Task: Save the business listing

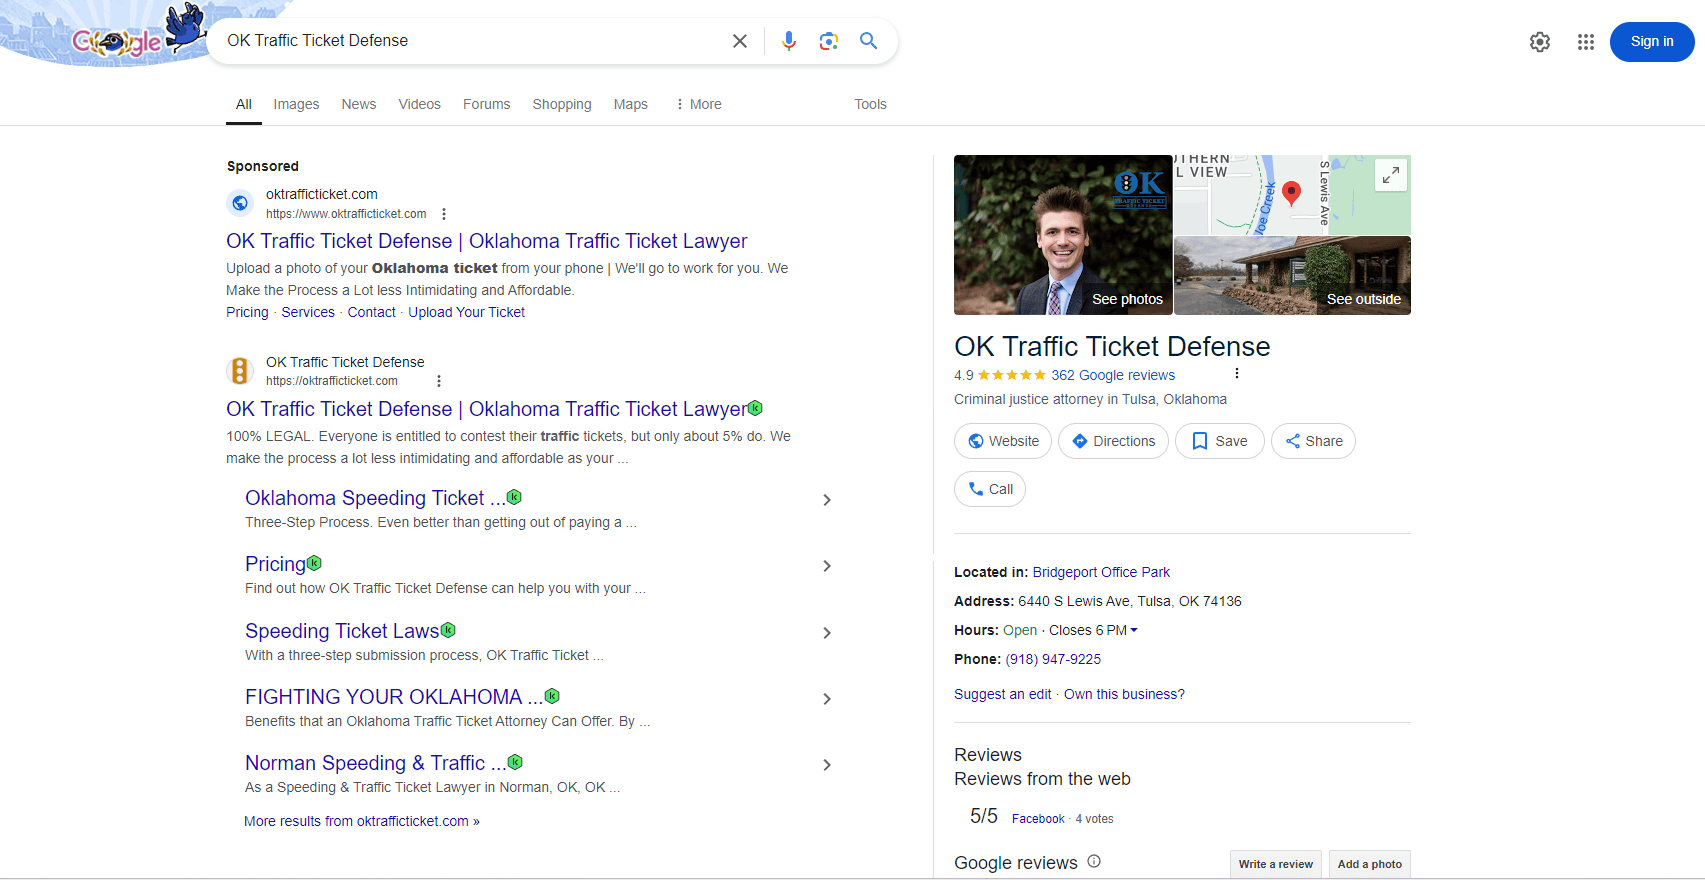Action: pyautogui.click(x=1220, y=441)
